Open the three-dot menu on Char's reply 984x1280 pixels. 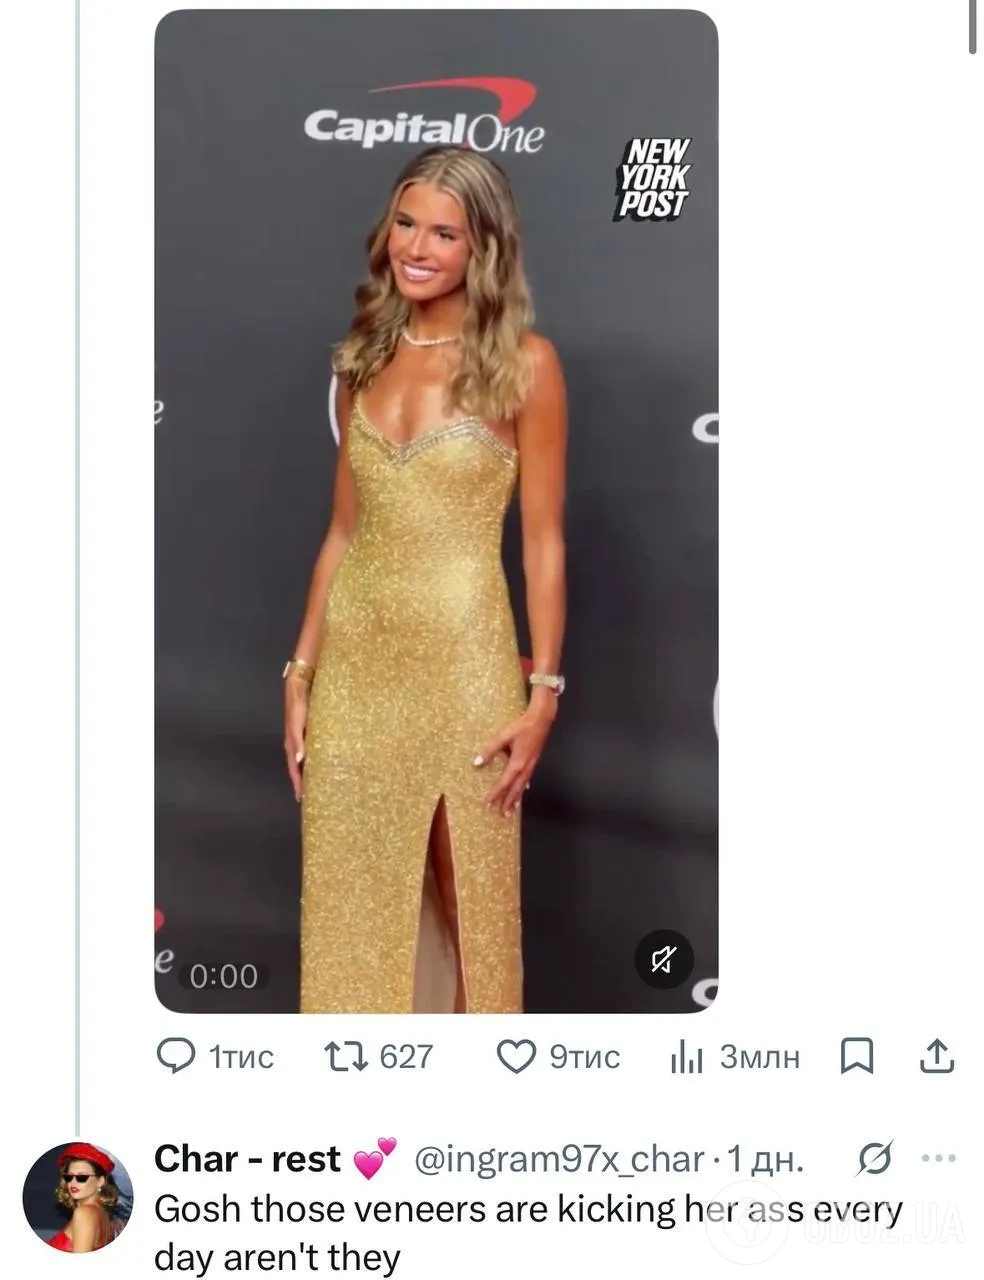[x=938, y=1159]
